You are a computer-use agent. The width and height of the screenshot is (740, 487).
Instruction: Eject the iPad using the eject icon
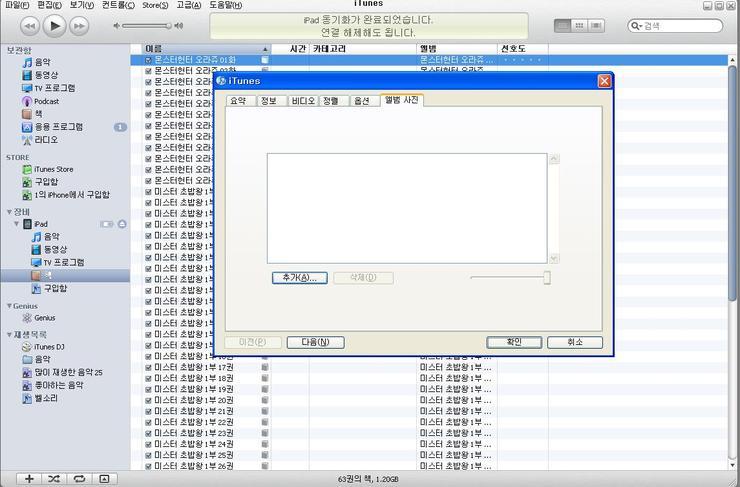(x=122, y=224)
